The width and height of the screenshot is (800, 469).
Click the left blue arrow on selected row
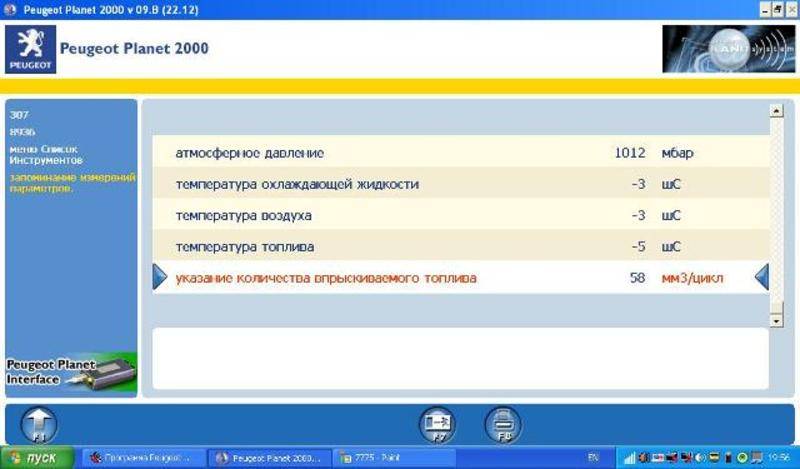click(x=159, y=277)
